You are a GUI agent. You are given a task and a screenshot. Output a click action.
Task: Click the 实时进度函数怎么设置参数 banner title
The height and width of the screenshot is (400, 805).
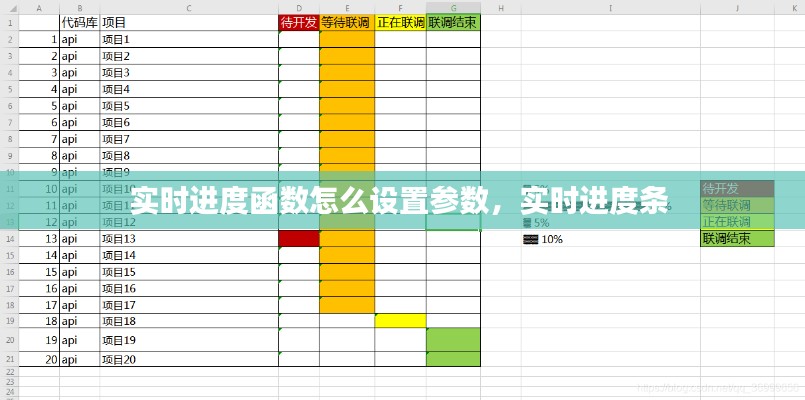pyautogui.click(x=400, y=201)
